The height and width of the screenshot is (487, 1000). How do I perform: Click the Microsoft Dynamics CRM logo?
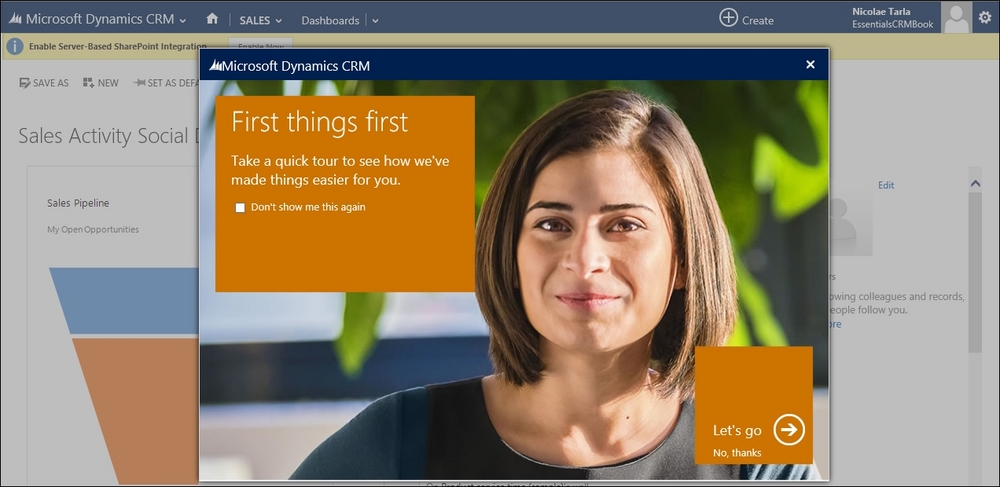pos(15,19)
